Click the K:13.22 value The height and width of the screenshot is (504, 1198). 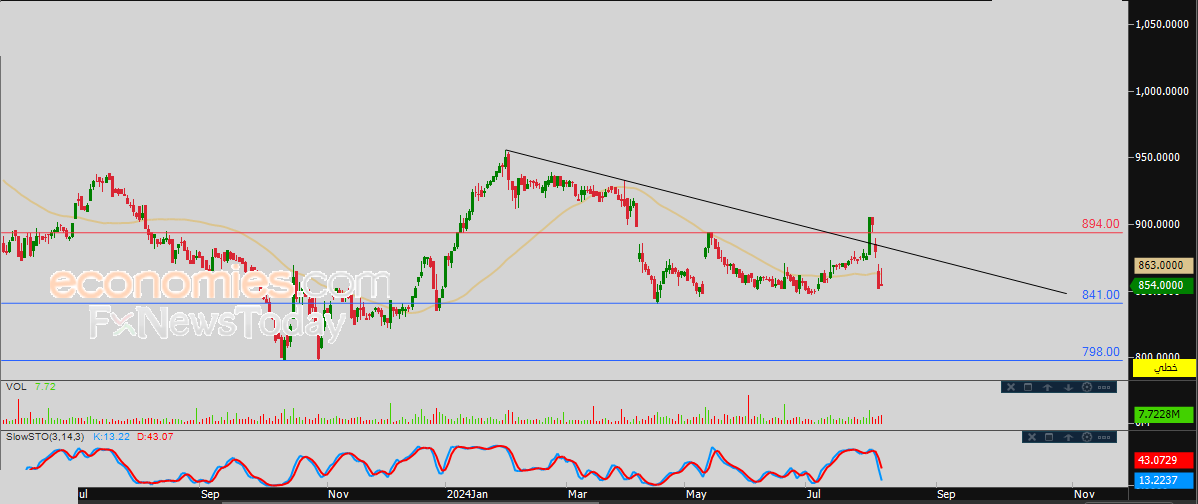point(112,437)
